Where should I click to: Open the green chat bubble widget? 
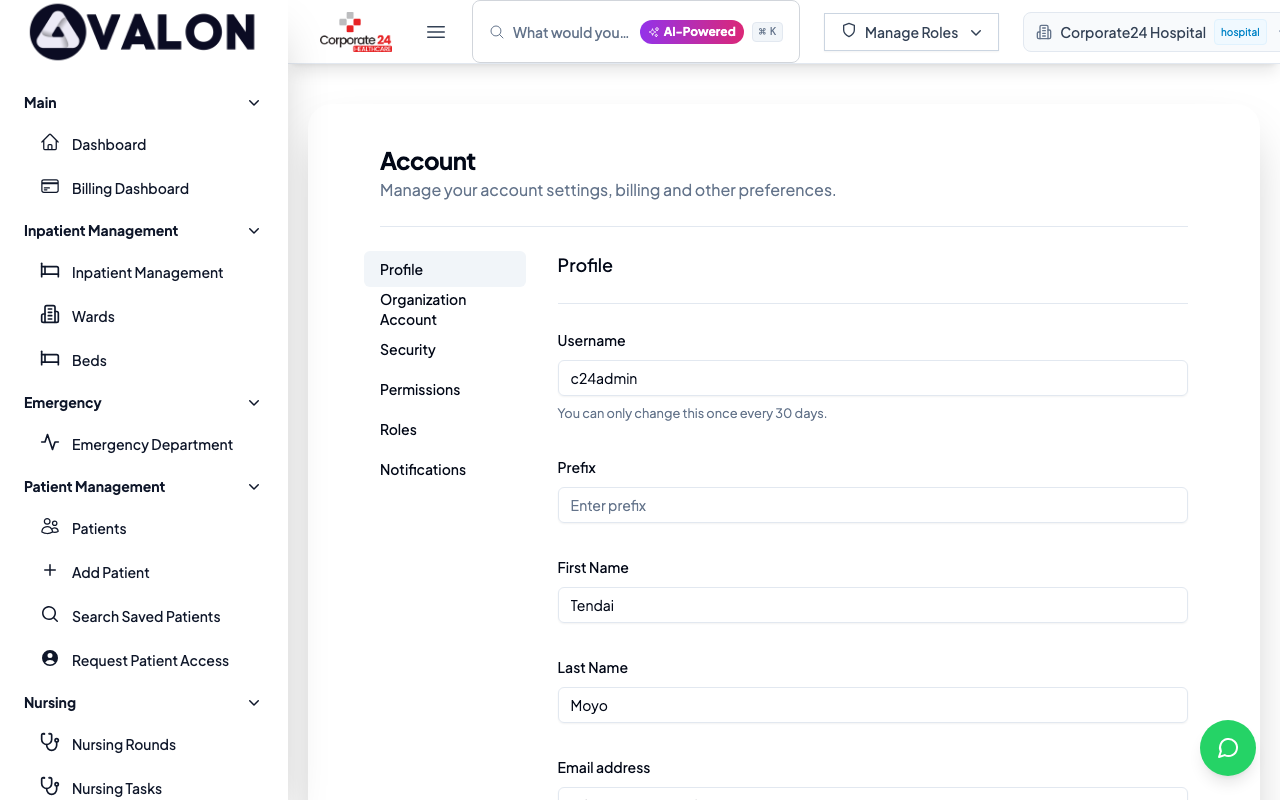click(1227, 748)
